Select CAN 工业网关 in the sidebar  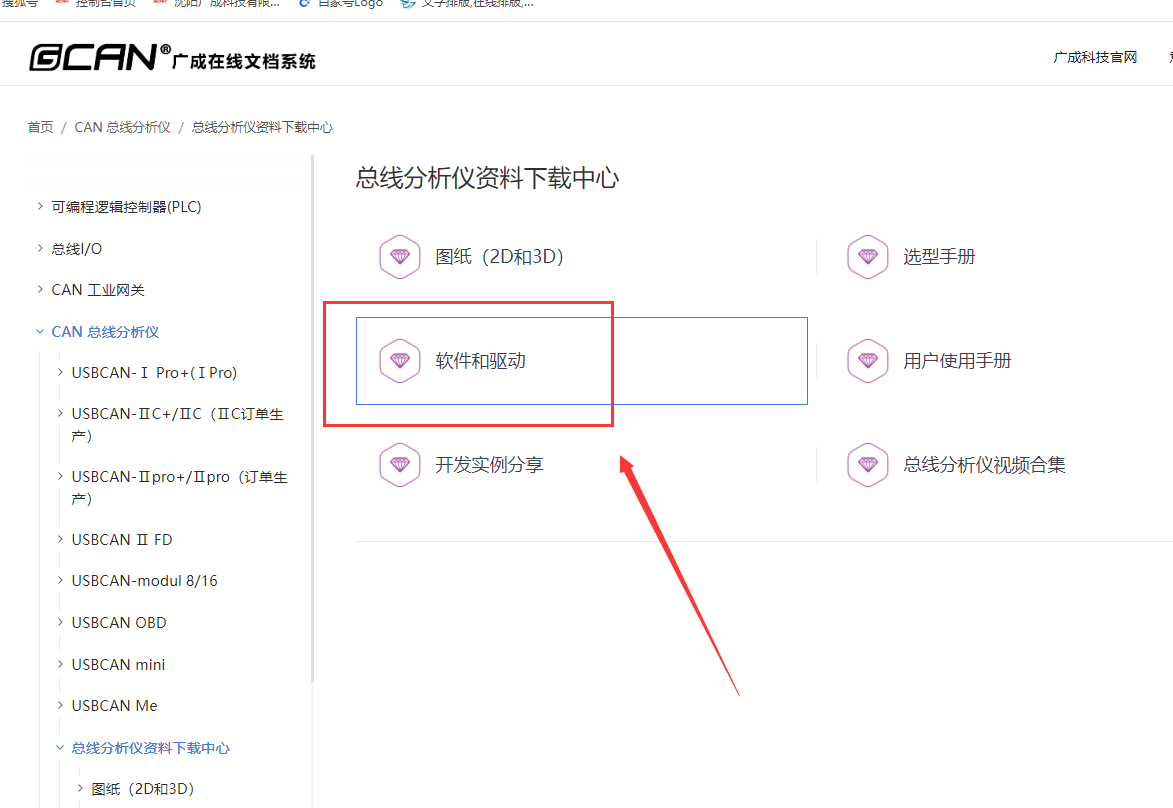98,290
